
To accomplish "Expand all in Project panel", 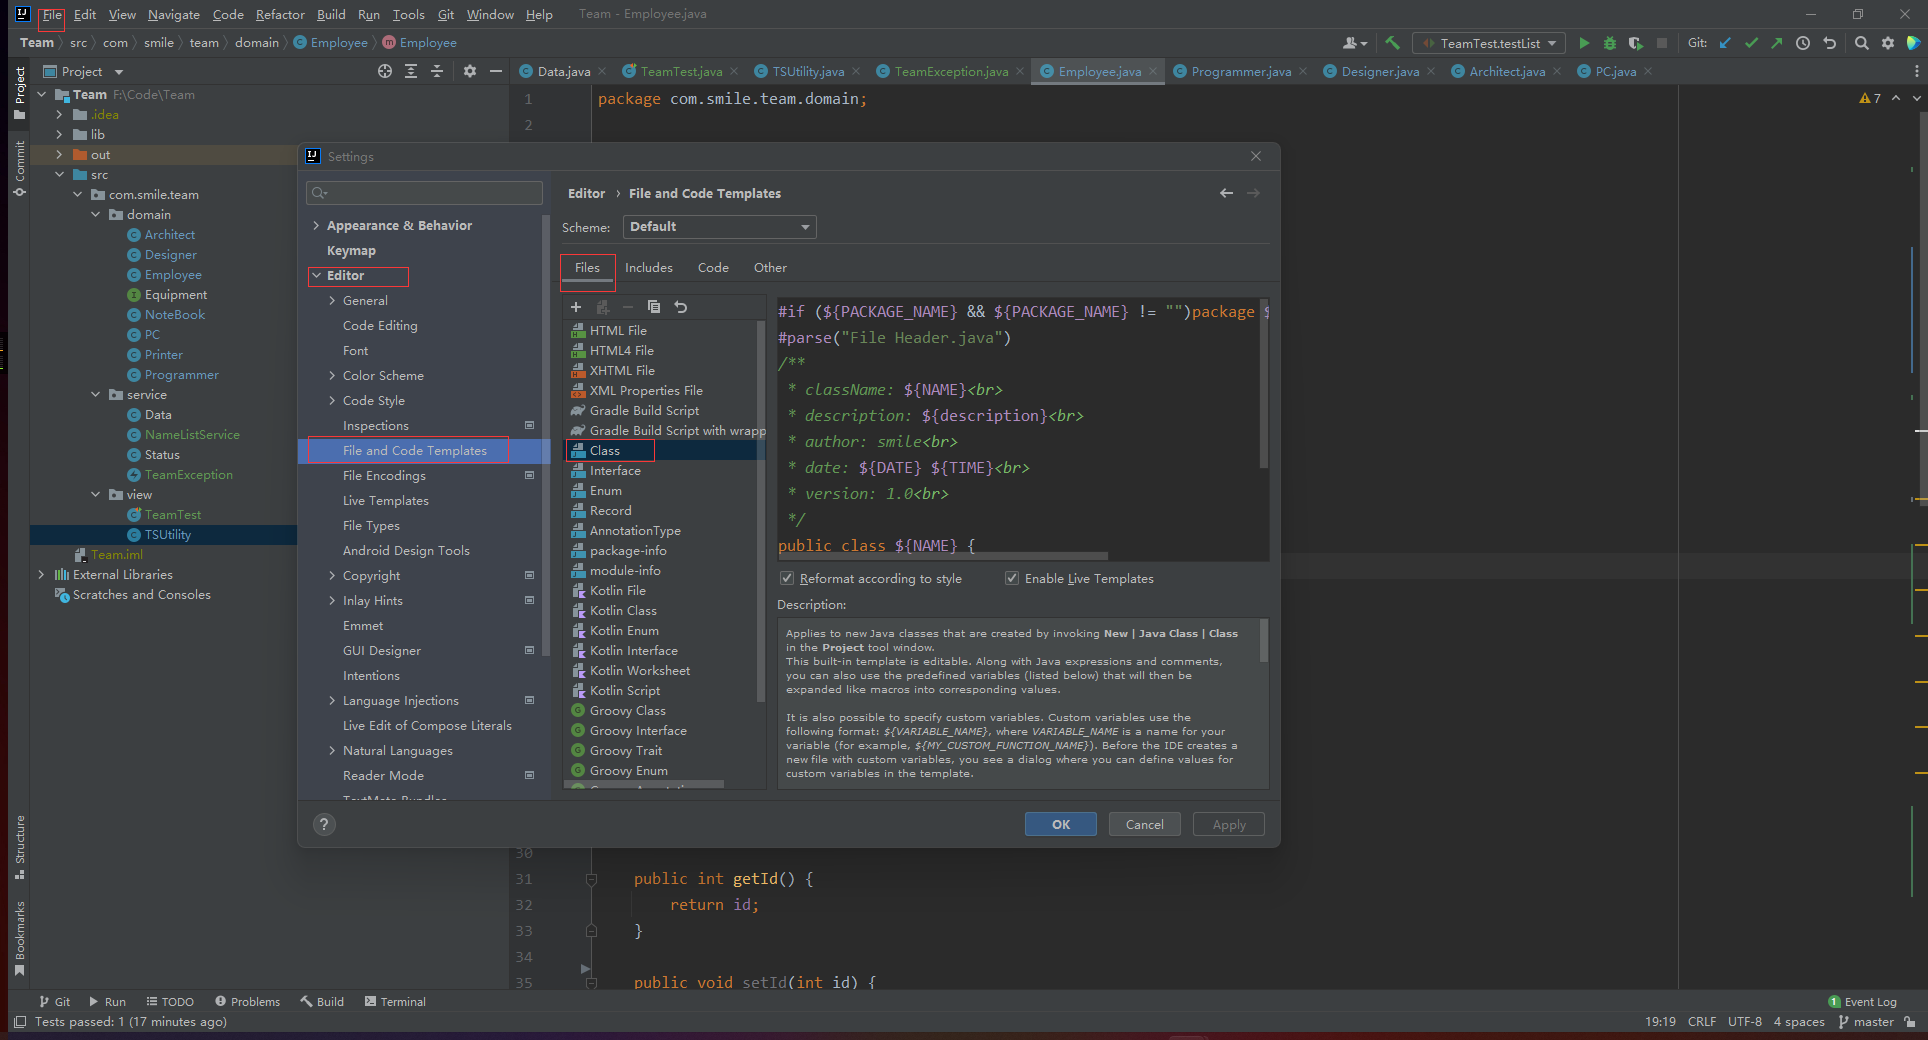I will [x=411, y=71].
